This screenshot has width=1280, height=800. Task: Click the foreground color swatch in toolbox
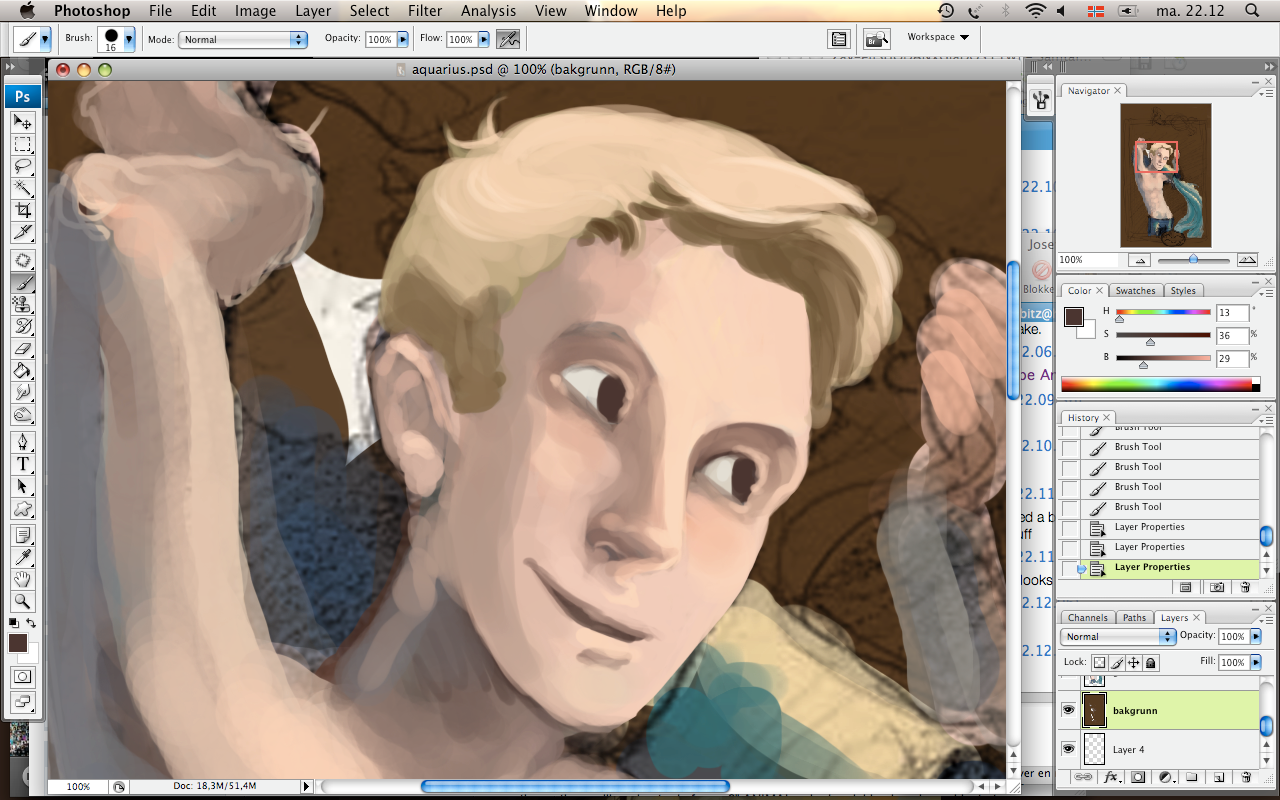[18, 643]
